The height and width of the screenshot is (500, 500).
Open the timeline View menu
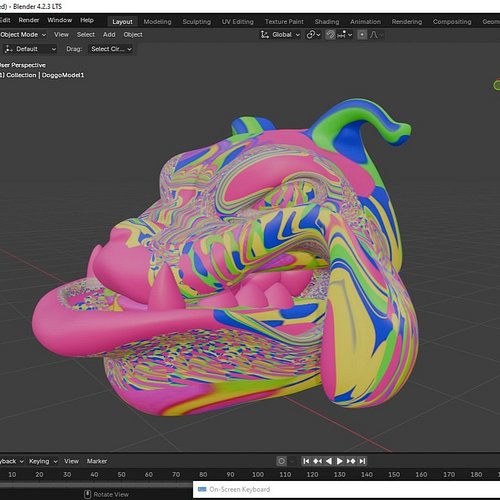click(x=71, y=461)
